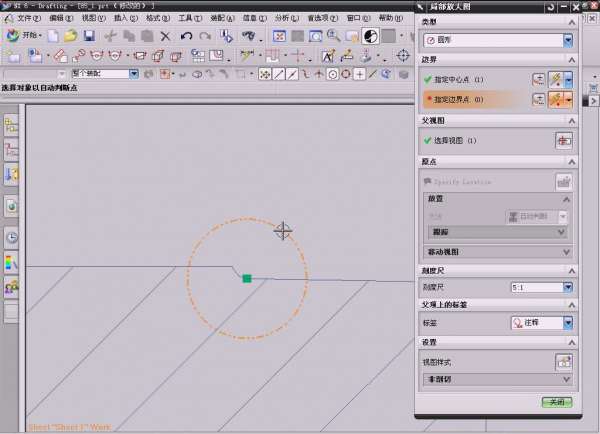Click the point constructor icon beside 指定中心点
This screenshot has height=434, width=600.
click(x=539, y=79)
